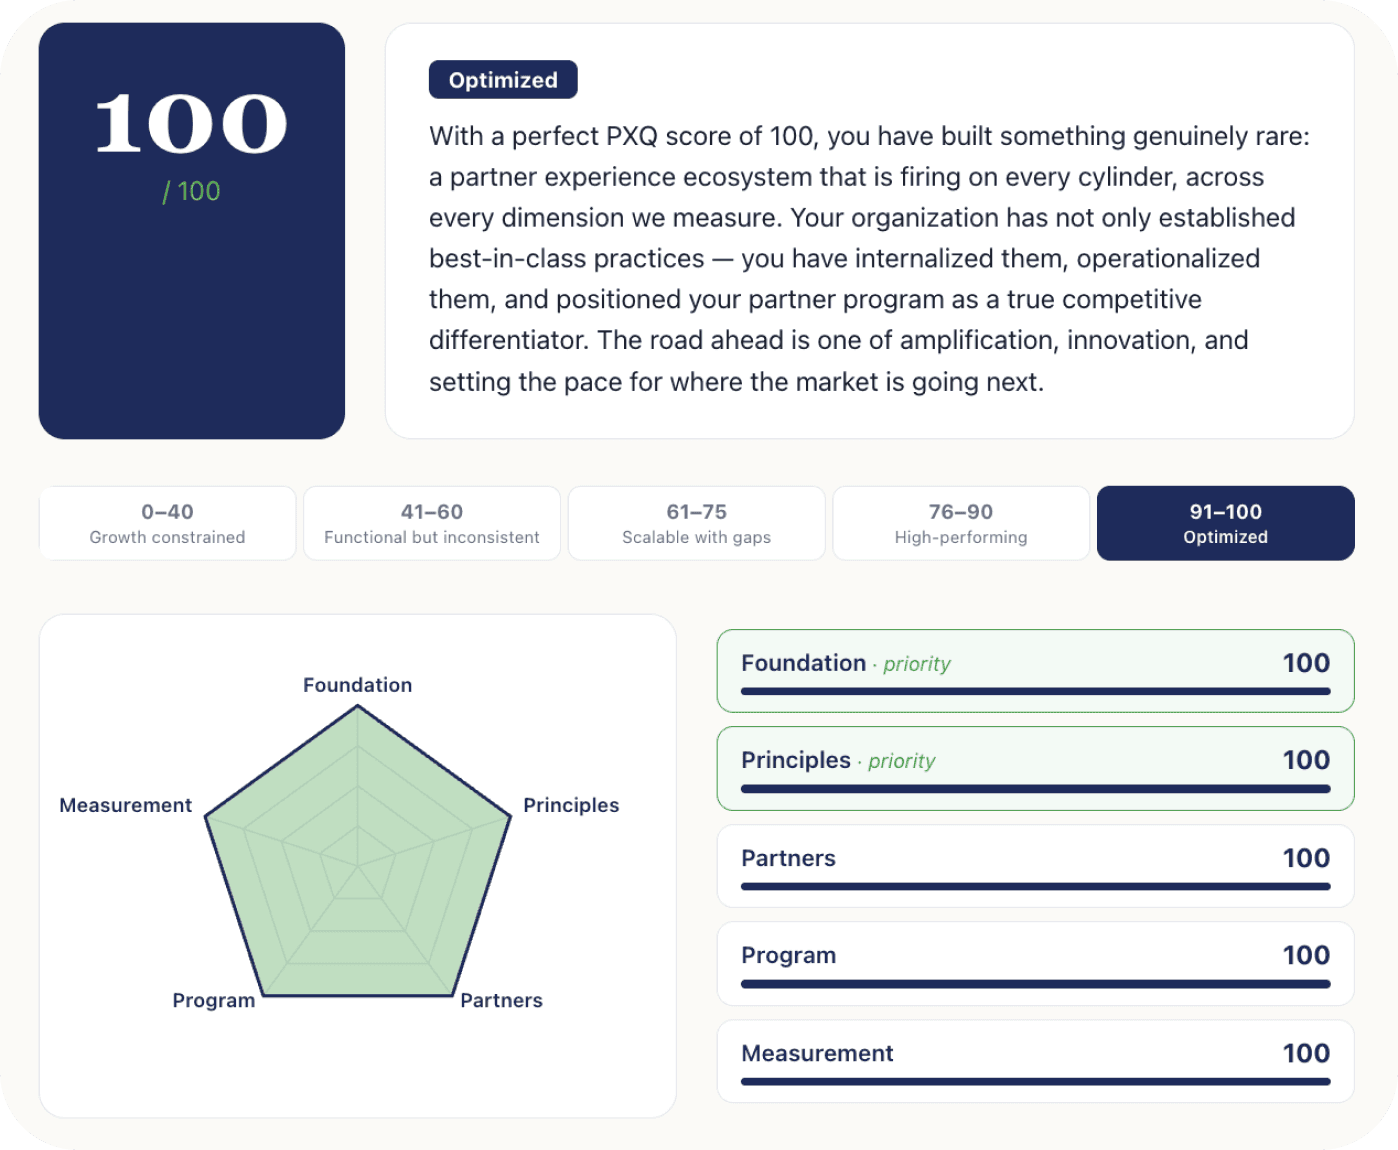Open the Principles priority score card

[1036, 768]
